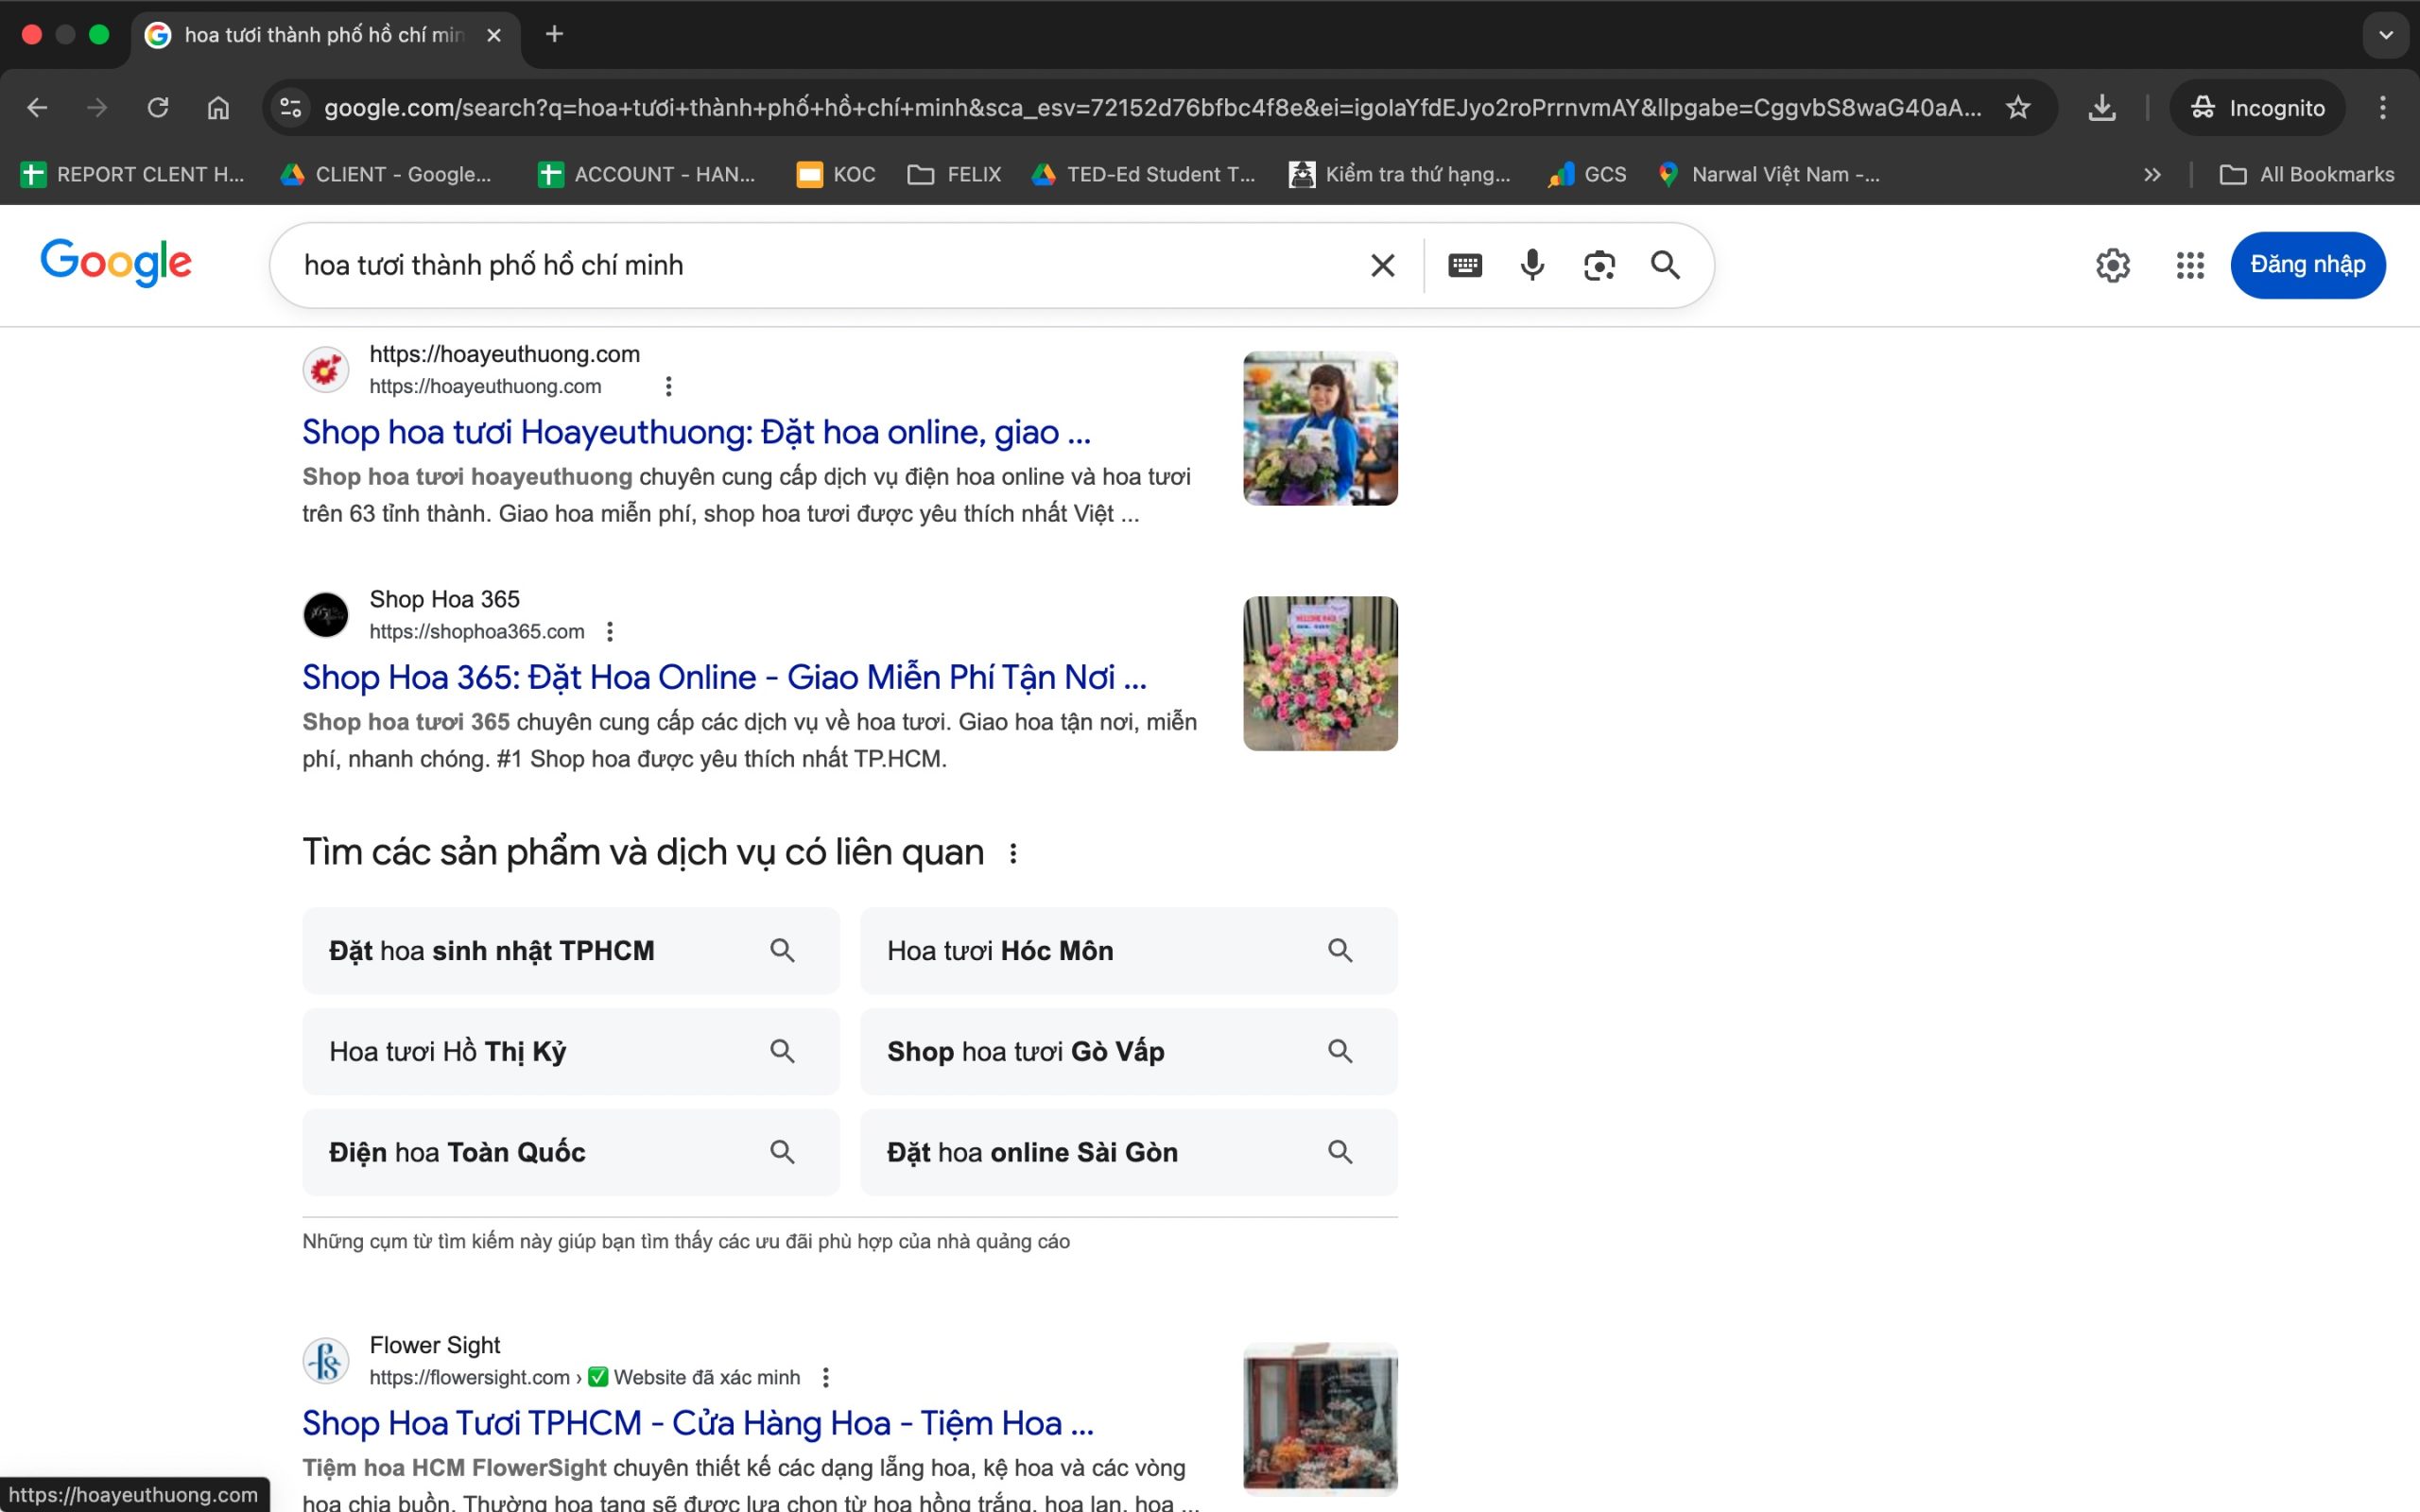2420x1512 pixels.
Task: Search Đặt hoa sinh nhật TPHCM
Action: coord(571,950)
